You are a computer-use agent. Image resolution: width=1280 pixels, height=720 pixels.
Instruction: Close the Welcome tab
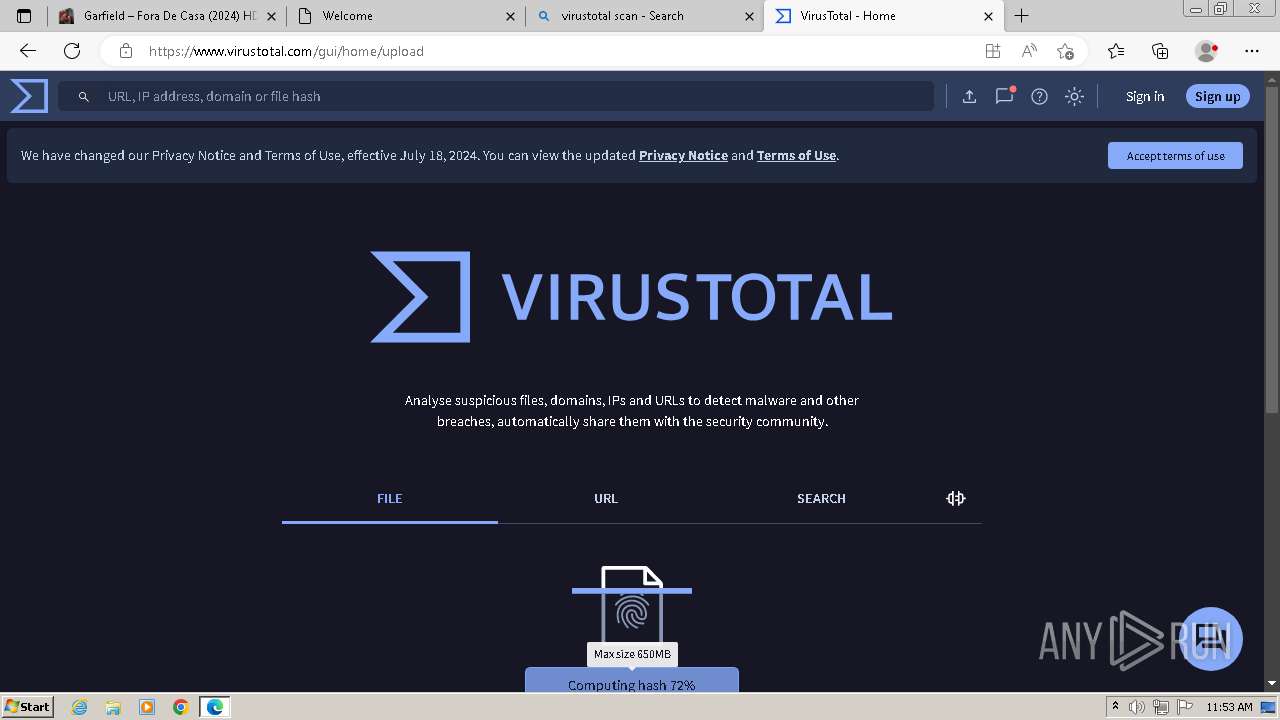[x=511, y=16]
